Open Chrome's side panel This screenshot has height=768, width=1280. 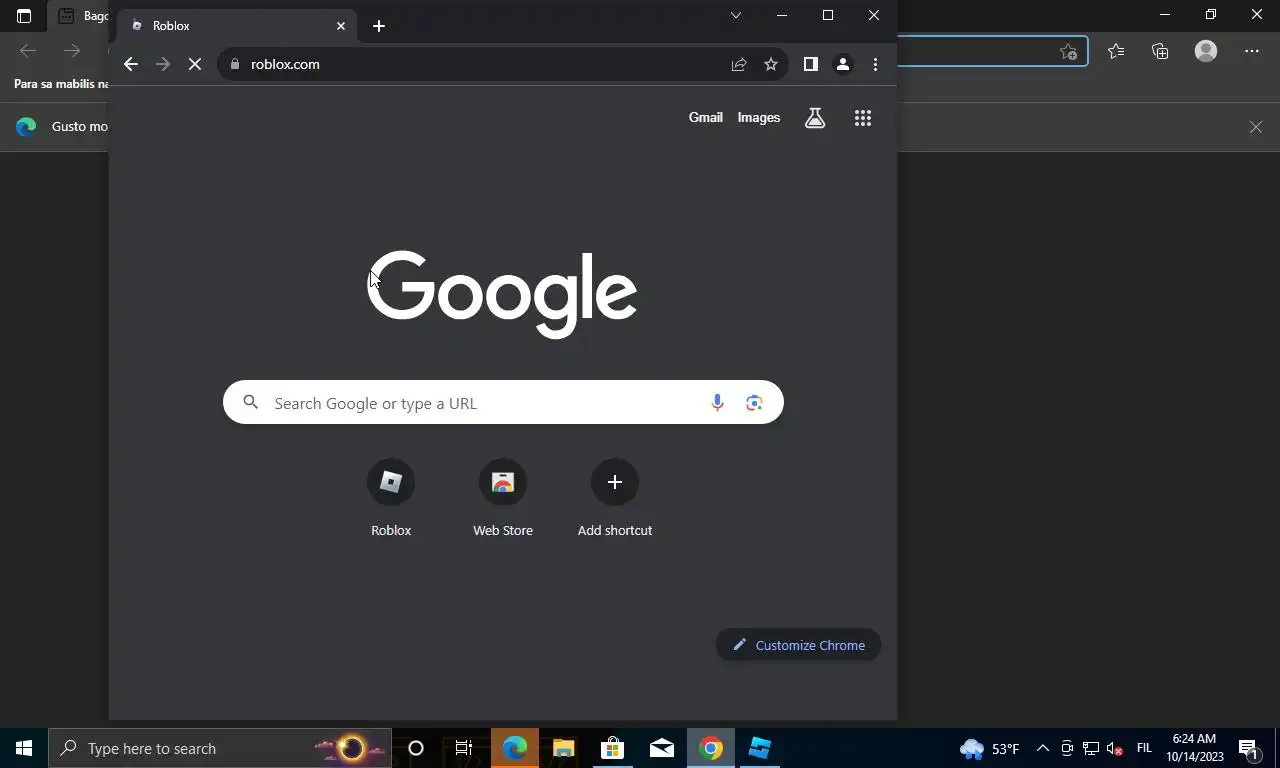(811, 64)
